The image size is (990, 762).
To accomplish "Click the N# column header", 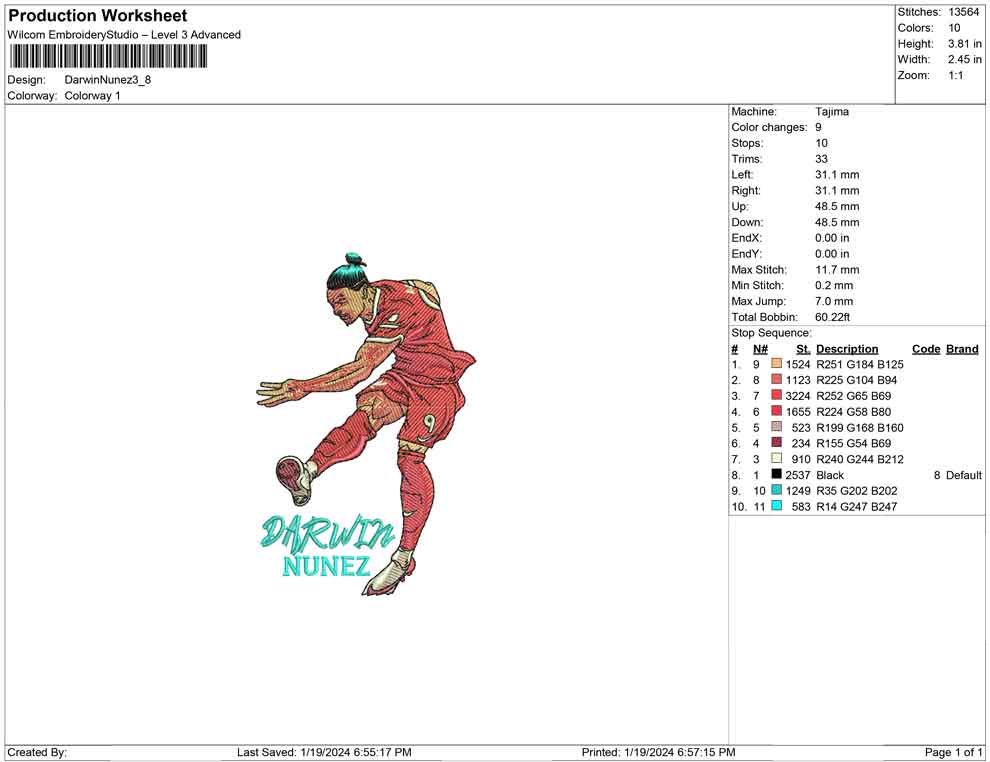I will 760,349.
